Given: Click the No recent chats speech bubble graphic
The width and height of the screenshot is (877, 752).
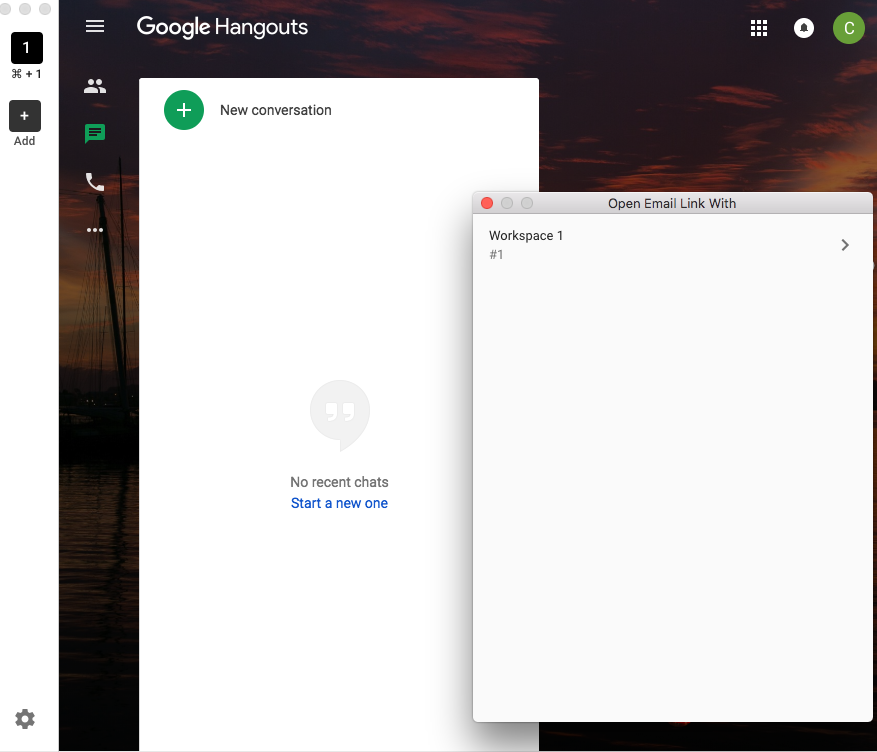Looking at the screenshot, I should coord(339,413).
